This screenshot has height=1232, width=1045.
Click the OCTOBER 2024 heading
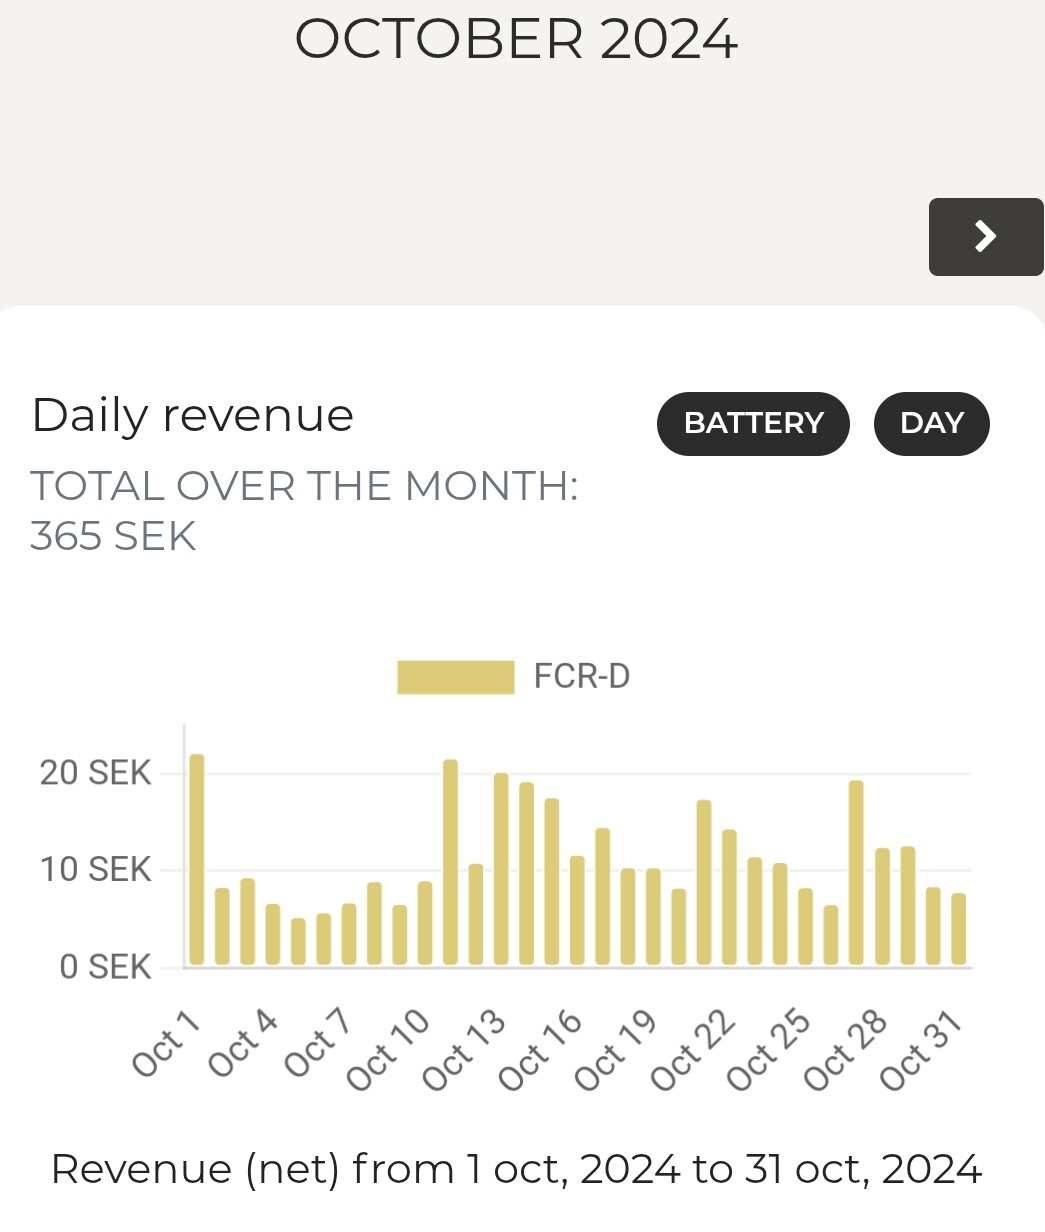tap(516, 40)
